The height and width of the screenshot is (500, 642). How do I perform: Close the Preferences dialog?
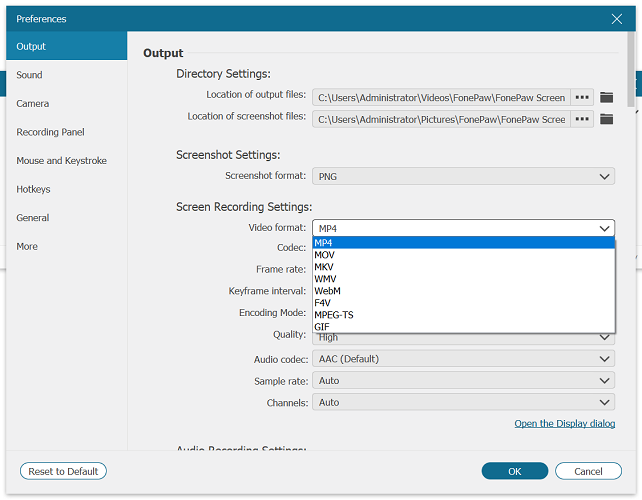click(617, 19)
